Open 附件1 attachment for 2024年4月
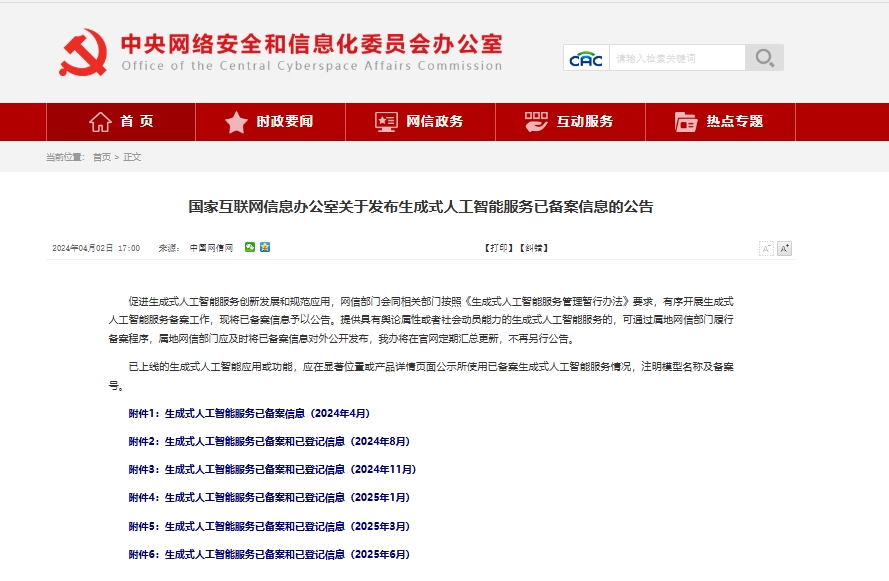889x581 pixels. [x=249, y=413]
